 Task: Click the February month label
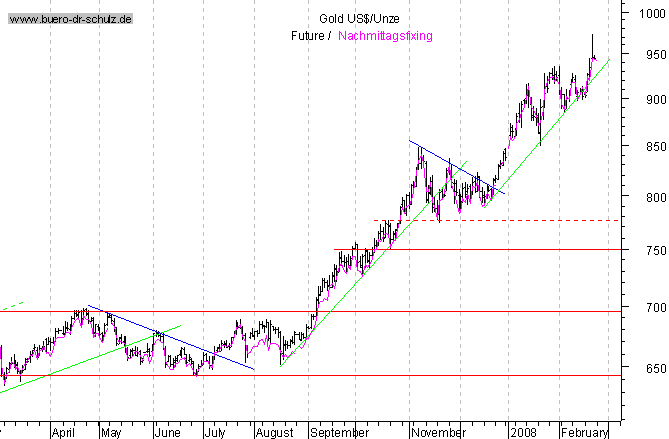585,433
